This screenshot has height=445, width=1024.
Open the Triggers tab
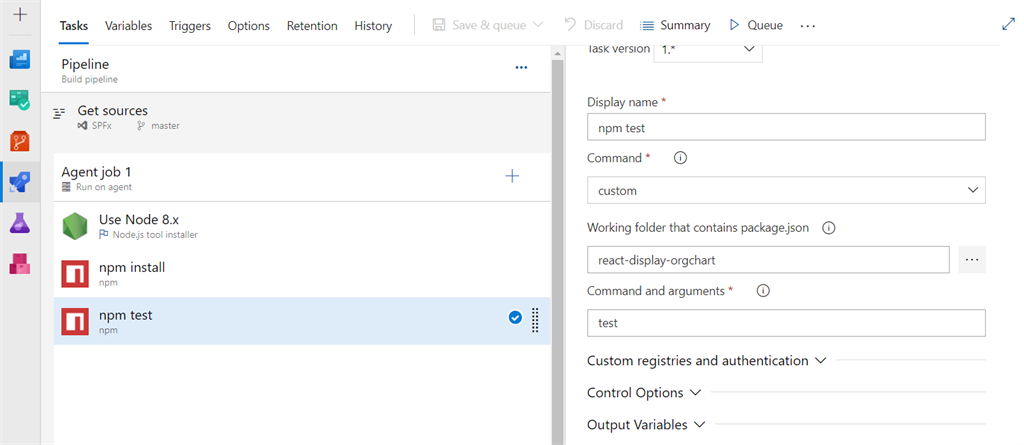[x=190, y=25]
